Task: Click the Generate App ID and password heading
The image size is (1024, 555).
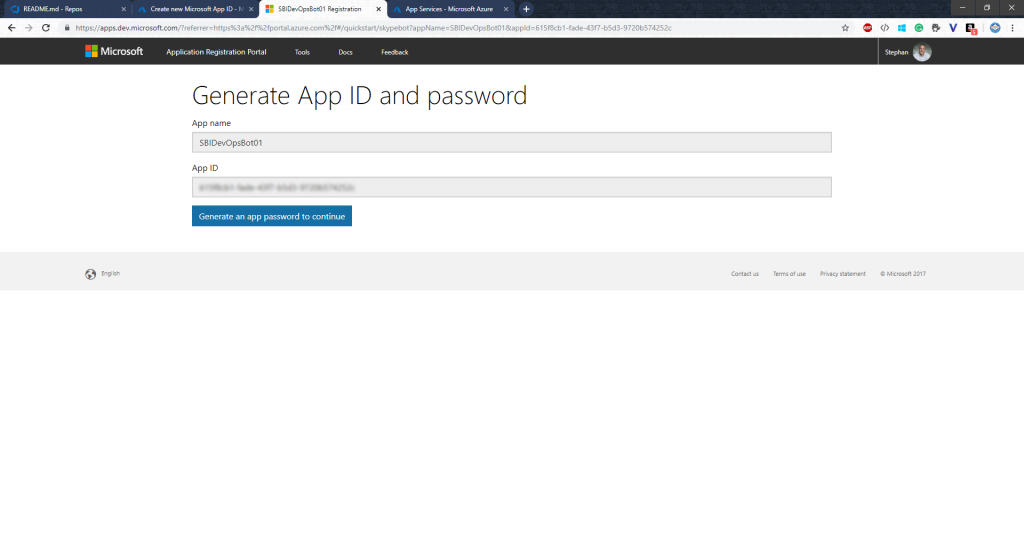Action: 359,95
